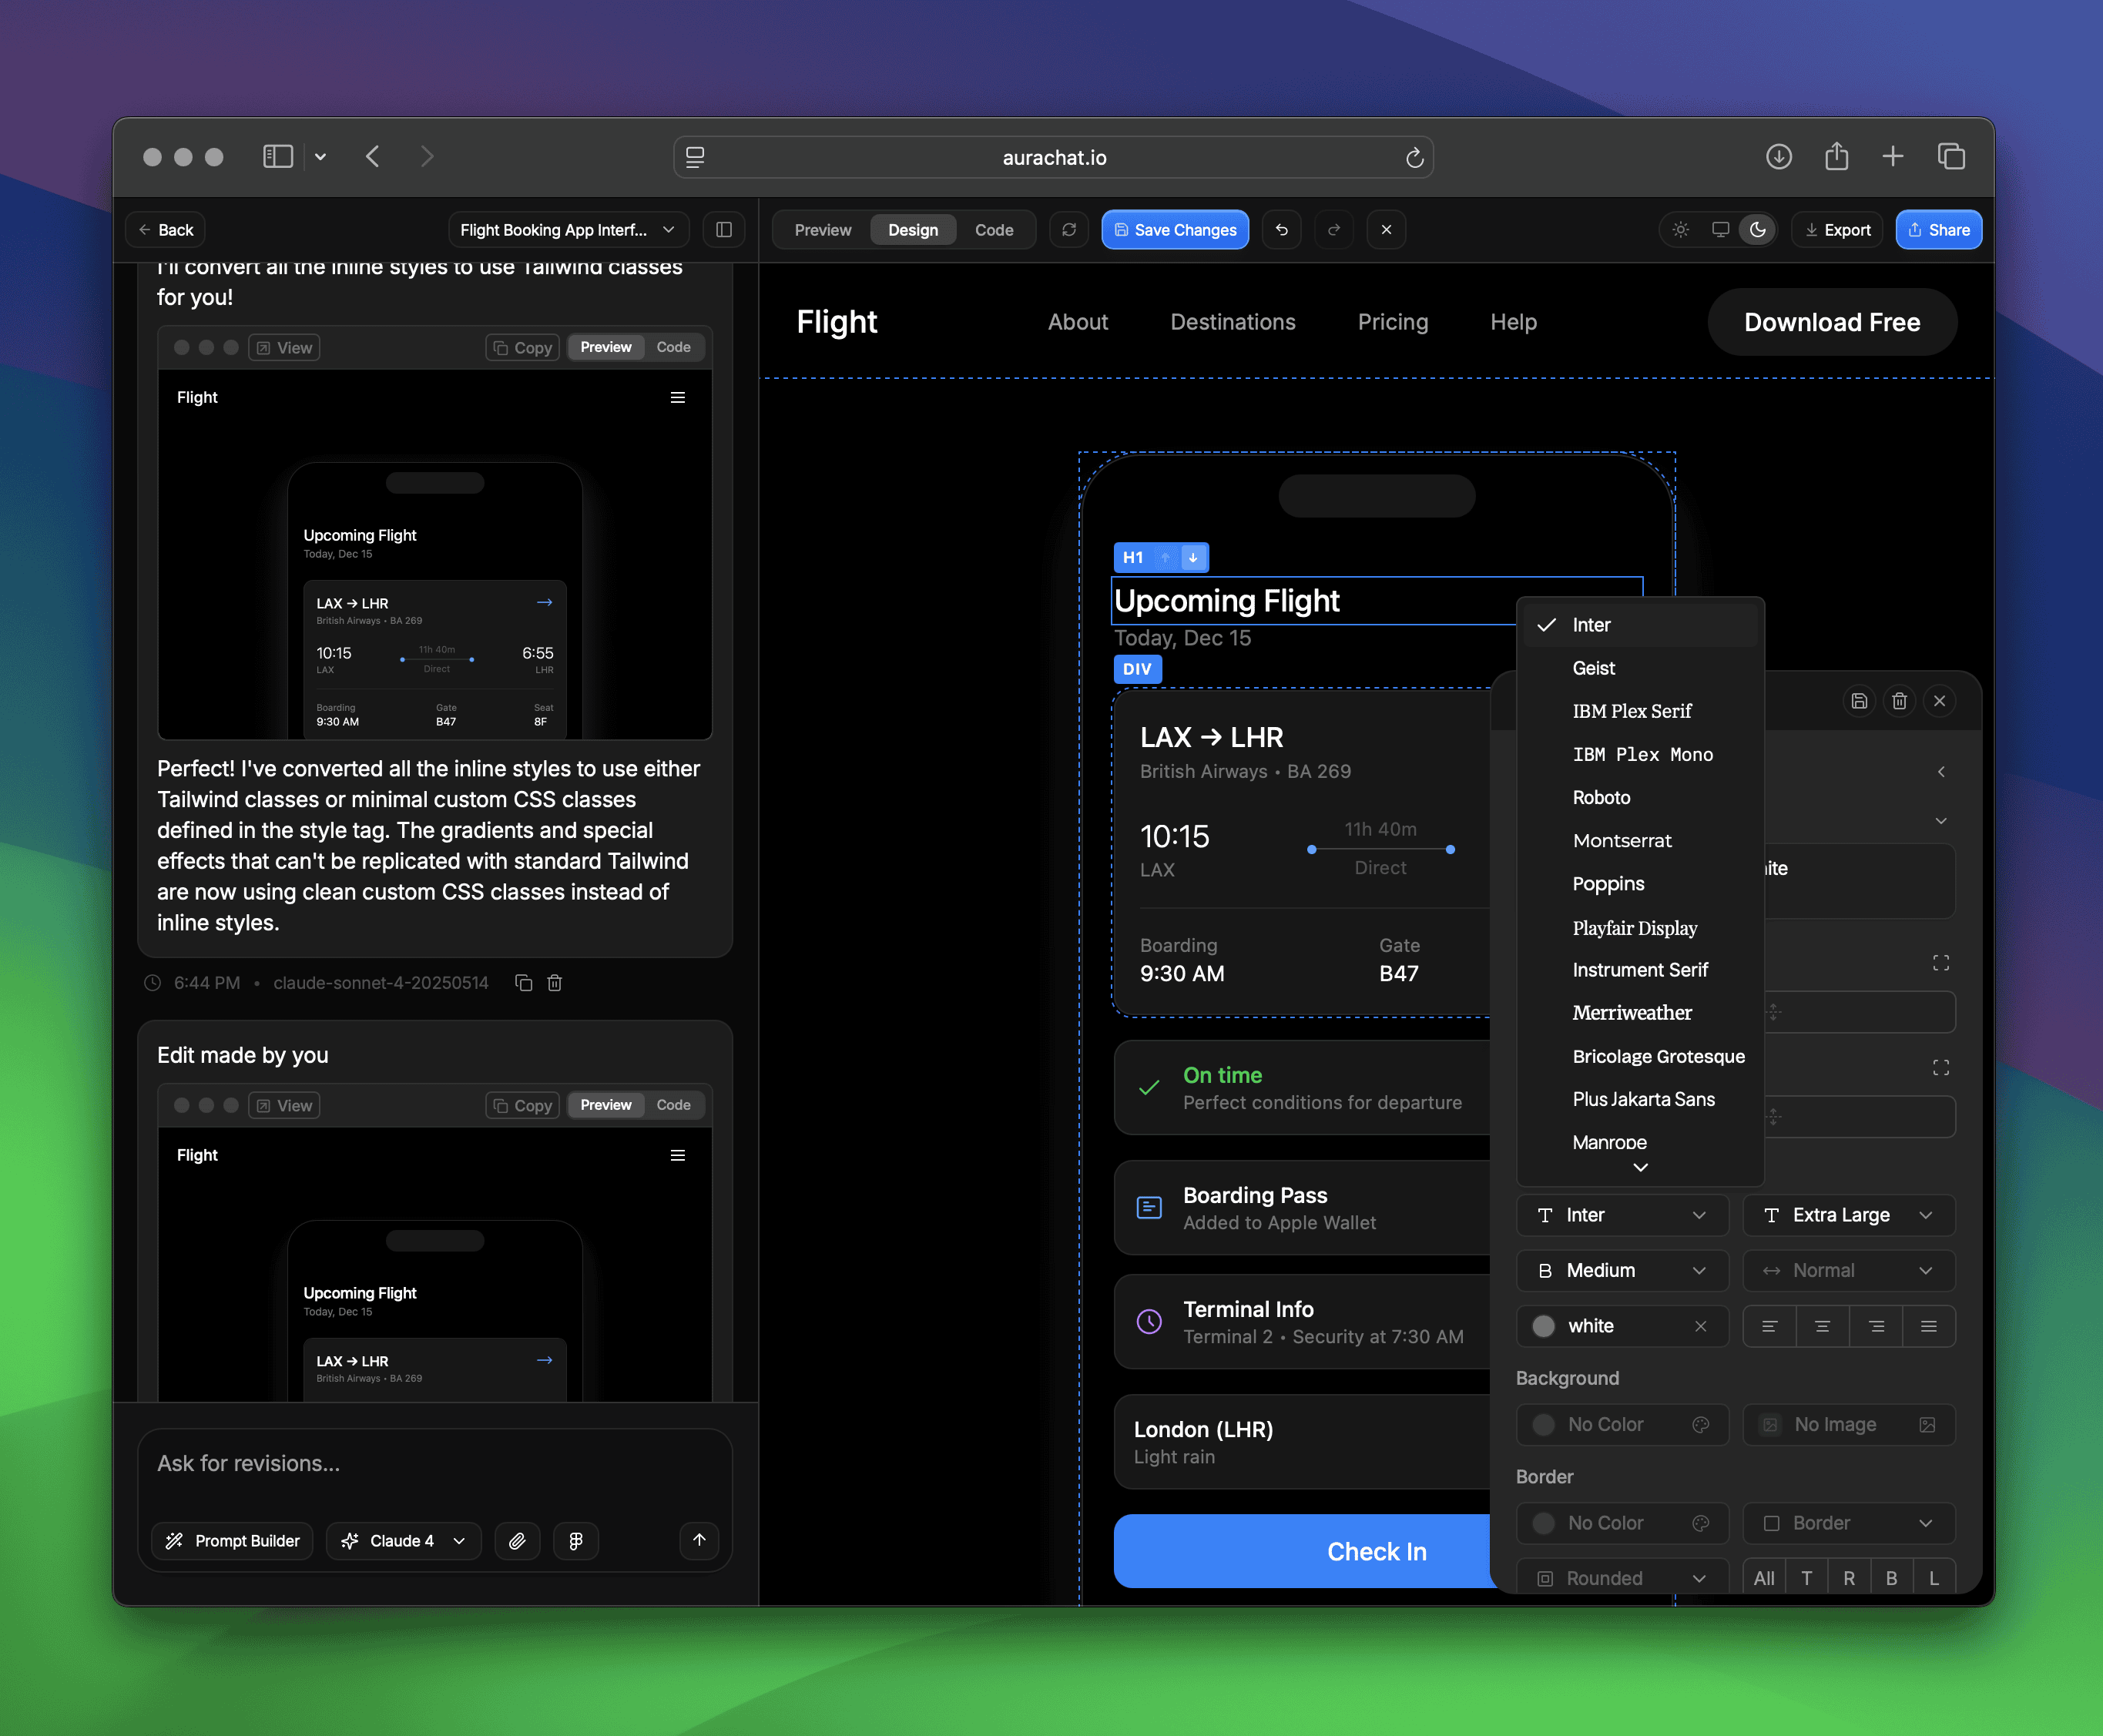This screenshot has width=2103, height=1736.
Task: Click the Export button
Action: point(1837,230)
